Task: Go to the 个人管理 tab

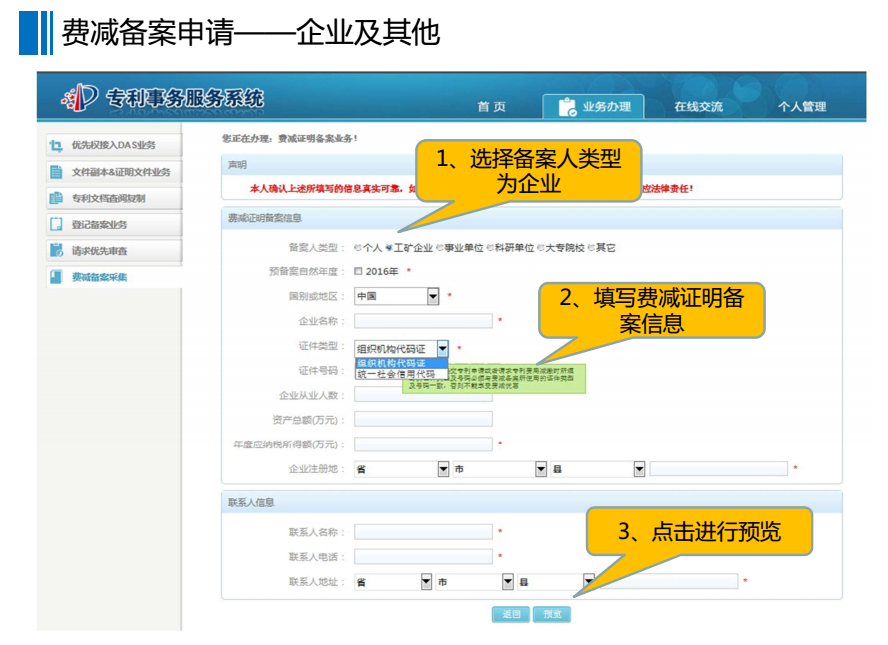Action: point(802,106)
